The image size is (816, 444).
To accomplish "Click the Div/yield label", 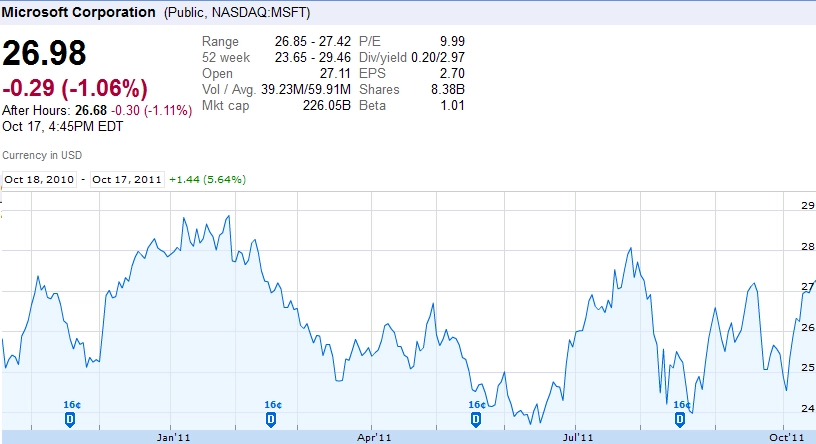I will point(382,57).
